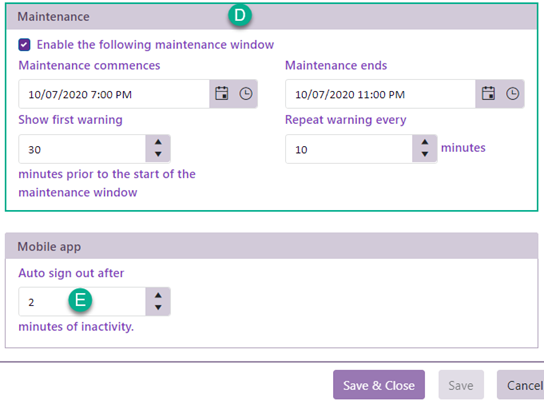Click the green E callout marker

80,300
